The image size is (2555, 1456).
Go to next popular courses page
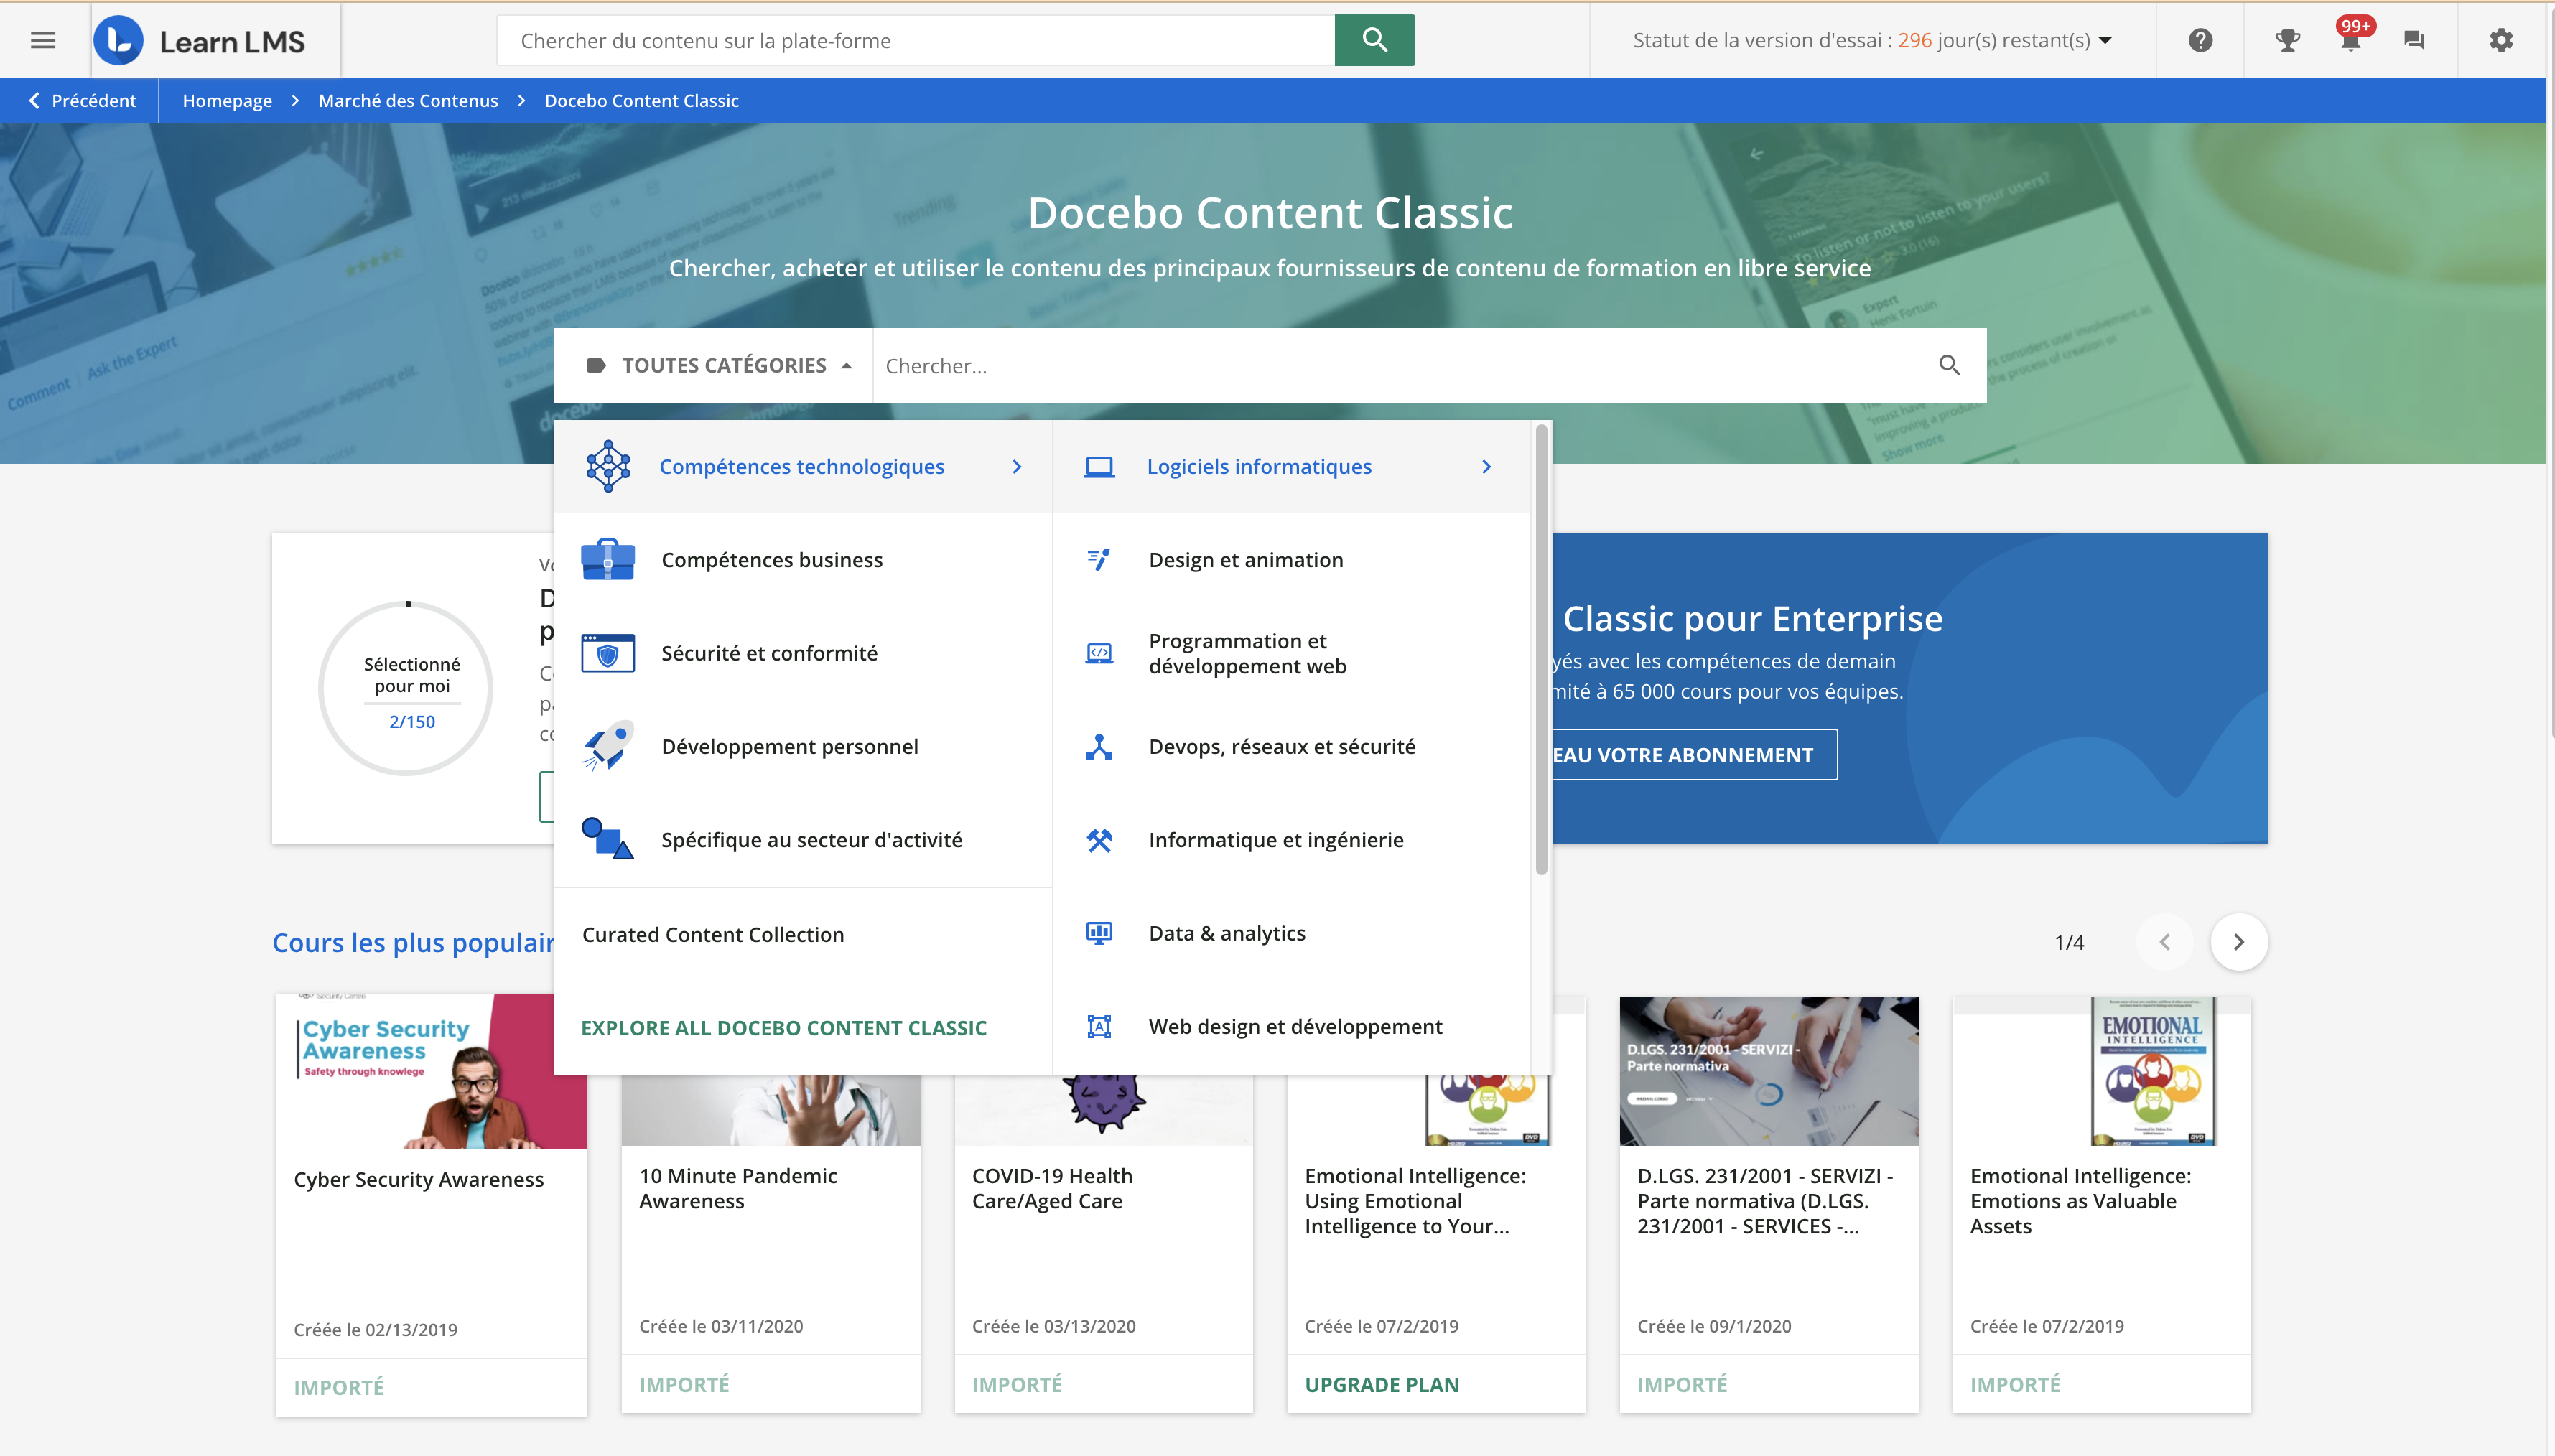[x=2239, y=942]
